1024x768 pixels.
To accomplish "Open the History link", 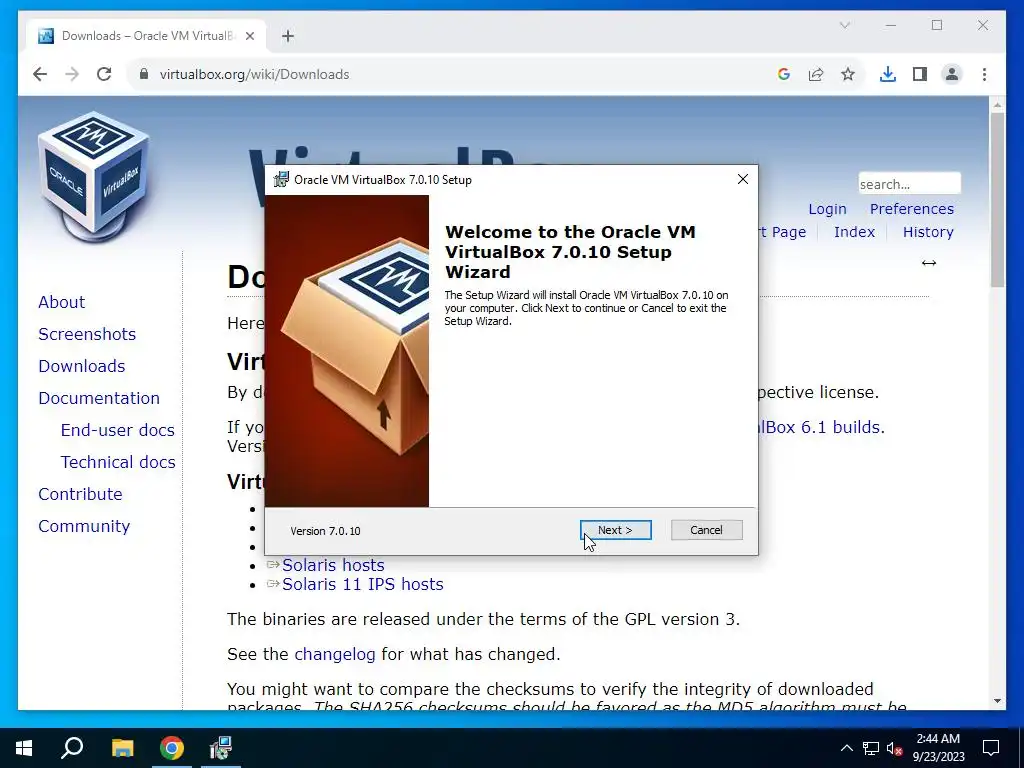I will 928,232.
